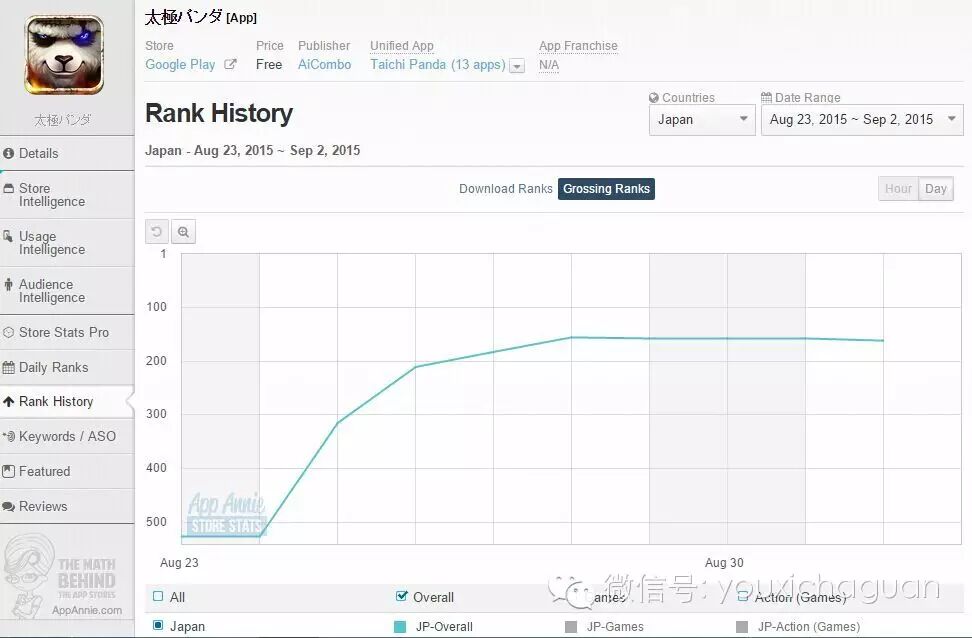Click the Audience Intelligence person icon

pyautogui.click(x=8, y=285)
